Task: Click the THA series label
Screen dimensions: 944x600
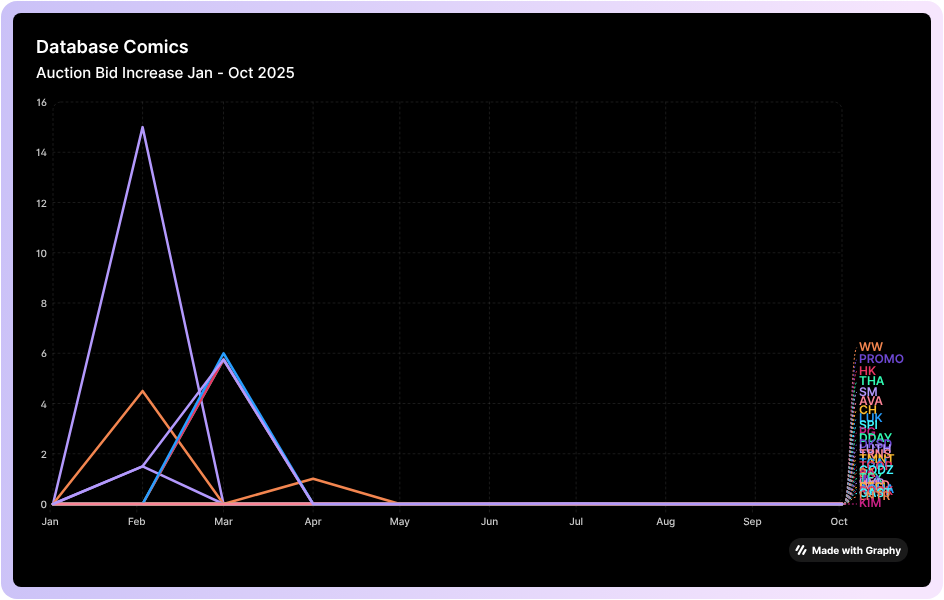Action: (871, 381)
